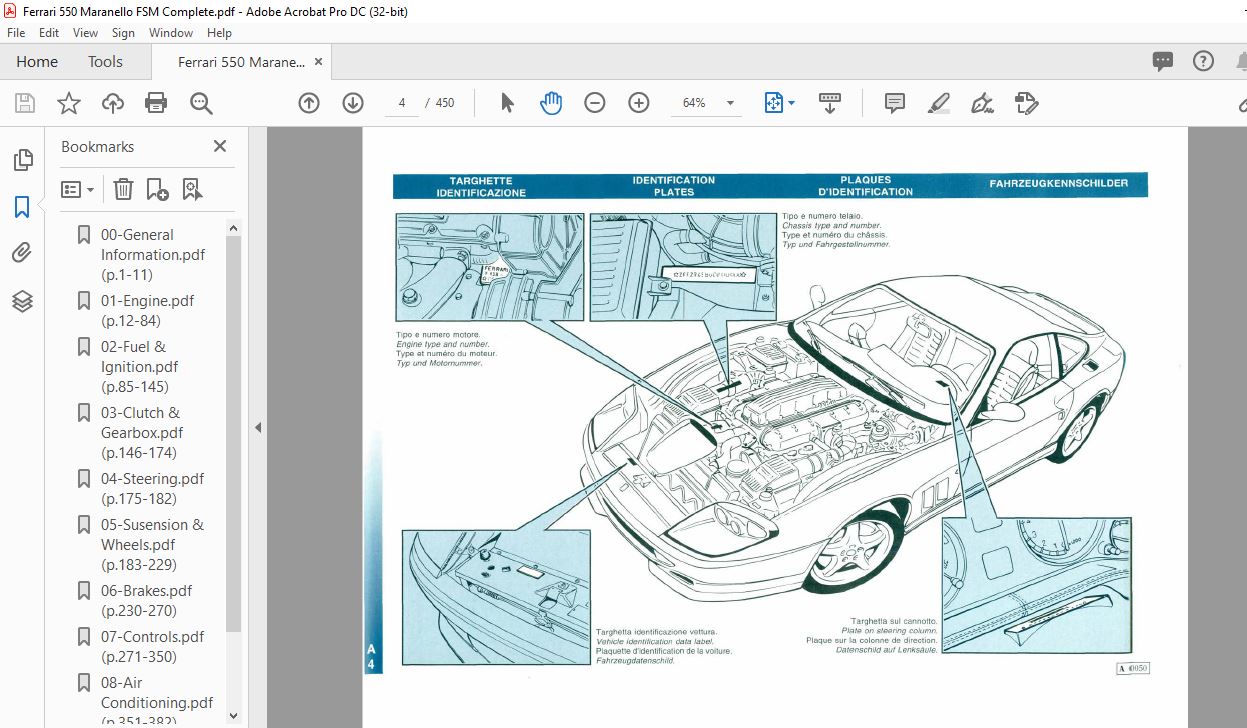The width and height of the screenshot is (1247, 728).
Task: Open the Window menu
Action: click(x=171, y=33)
